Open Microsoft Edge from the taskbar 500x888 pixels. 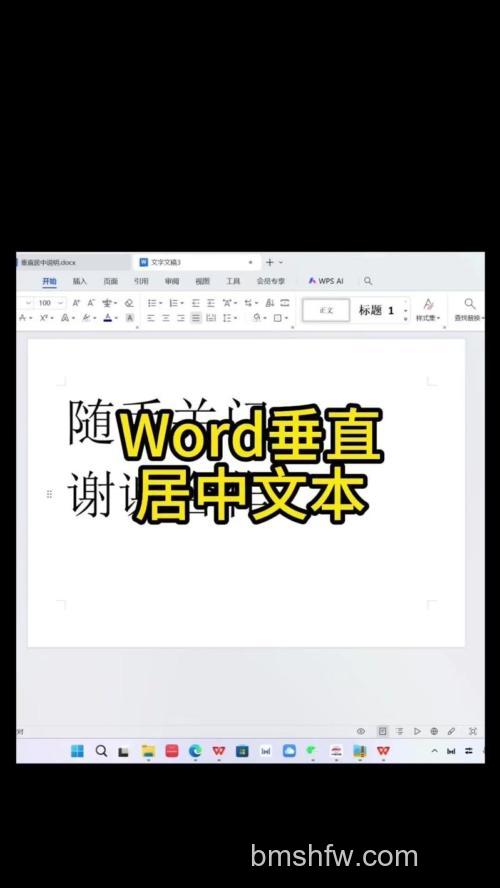click(x=195, y=751)
